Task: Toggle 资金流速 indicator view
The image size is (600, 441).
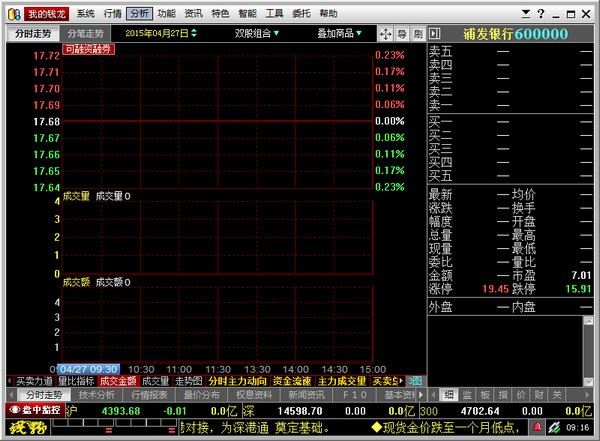Action: (291, 381)
